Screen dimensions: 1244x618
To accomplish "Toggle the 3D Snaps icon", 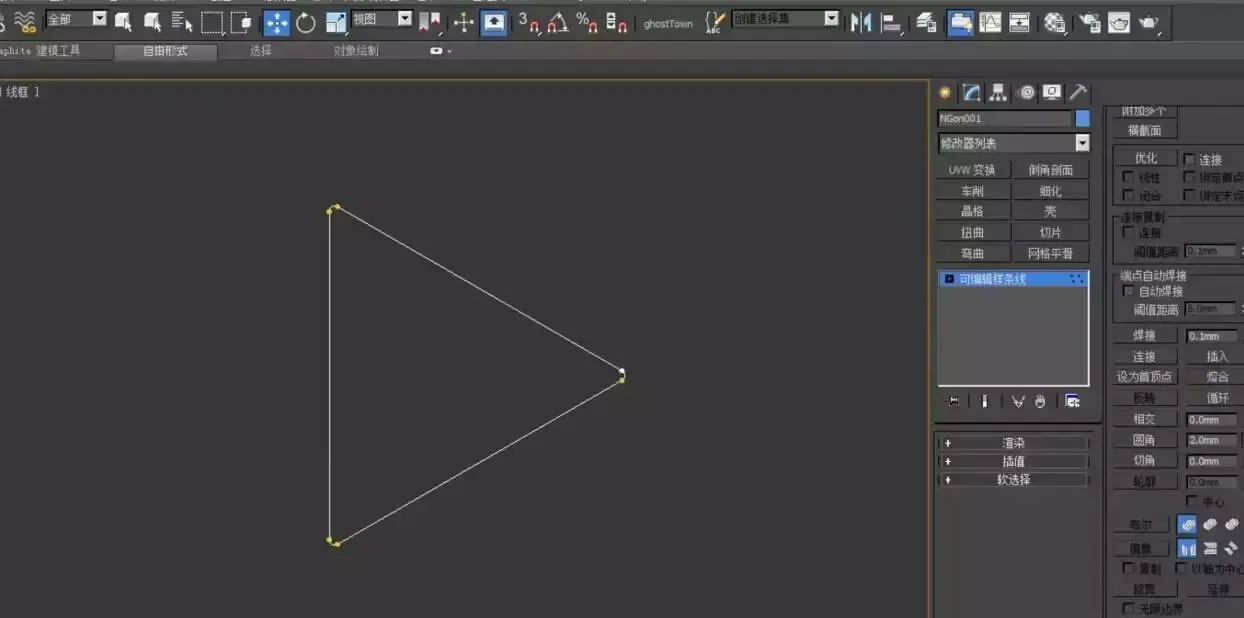I will coord(529,22).
